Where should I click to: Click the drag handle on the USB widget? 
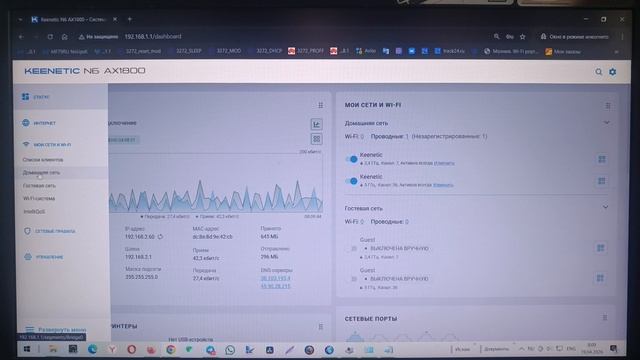pyautogui.click(x=321, y=327)
